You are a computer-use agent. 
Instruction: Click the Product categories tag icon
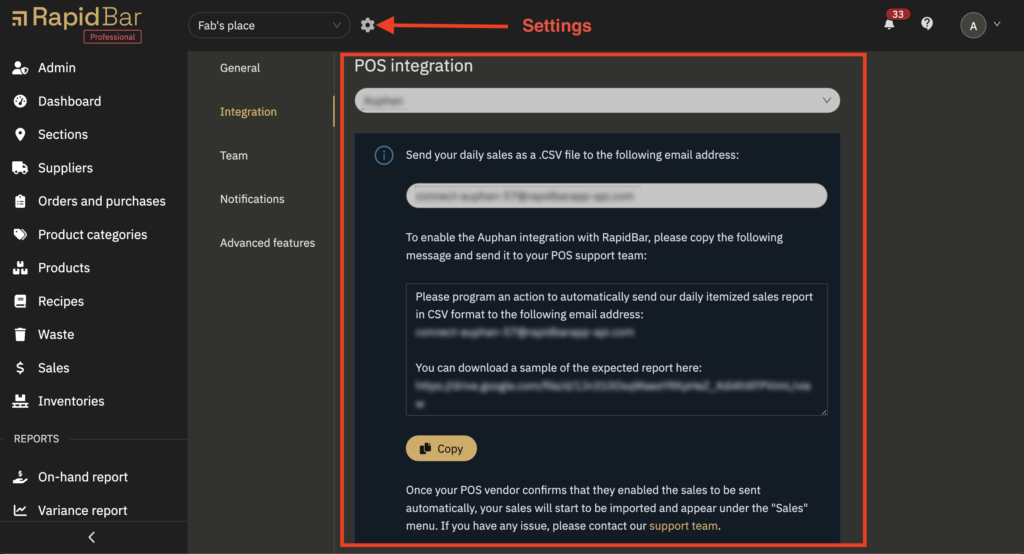pyautogui.click(x=20, y=234)
